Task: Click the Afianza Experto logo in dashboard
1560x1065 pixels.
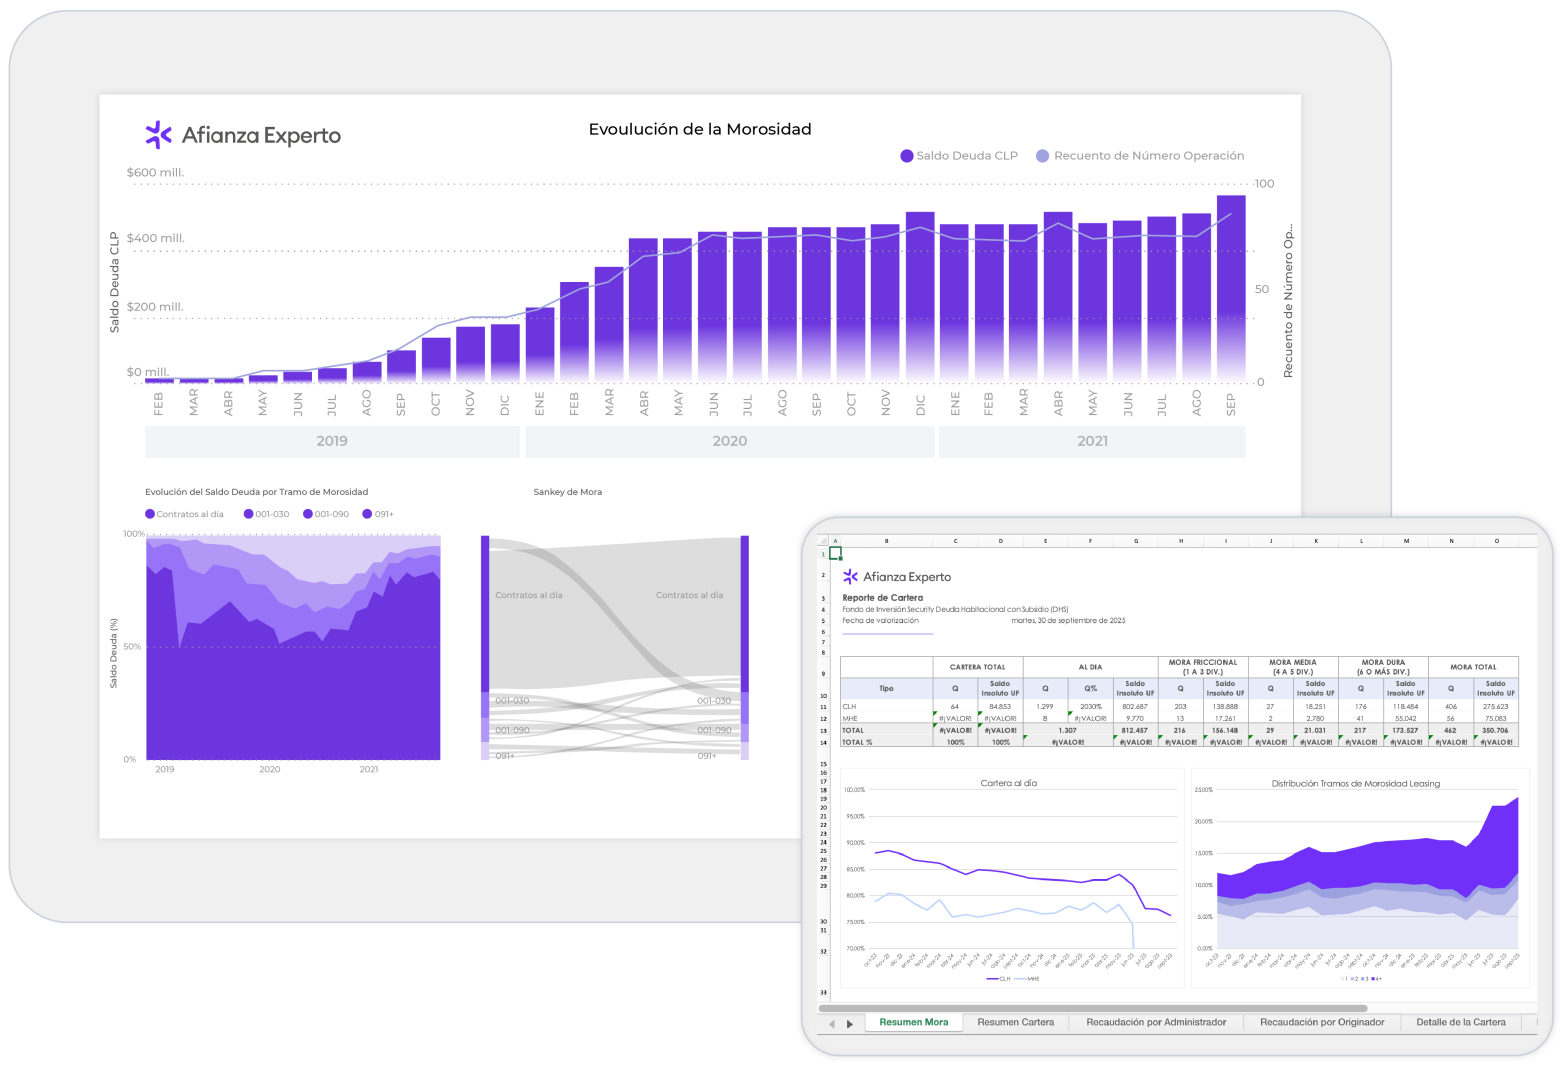Action: [243, 135]
